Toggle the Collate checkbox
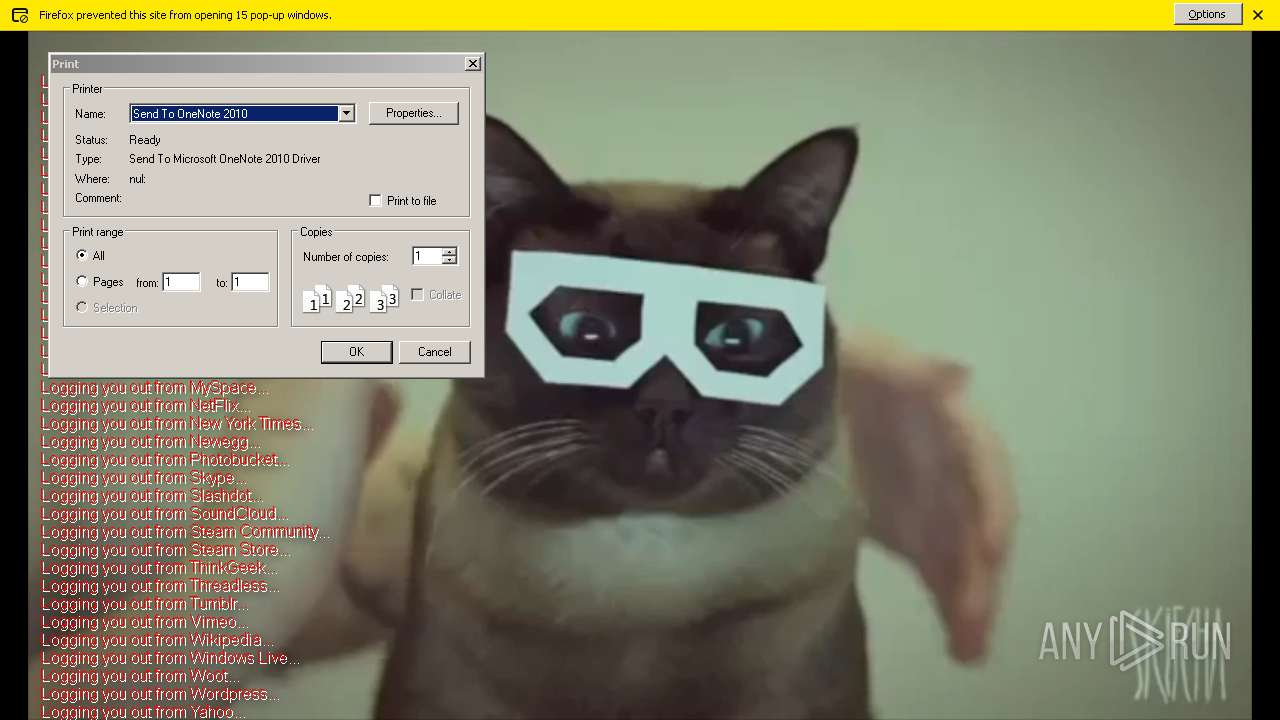1280x720 pixels. 417,294
